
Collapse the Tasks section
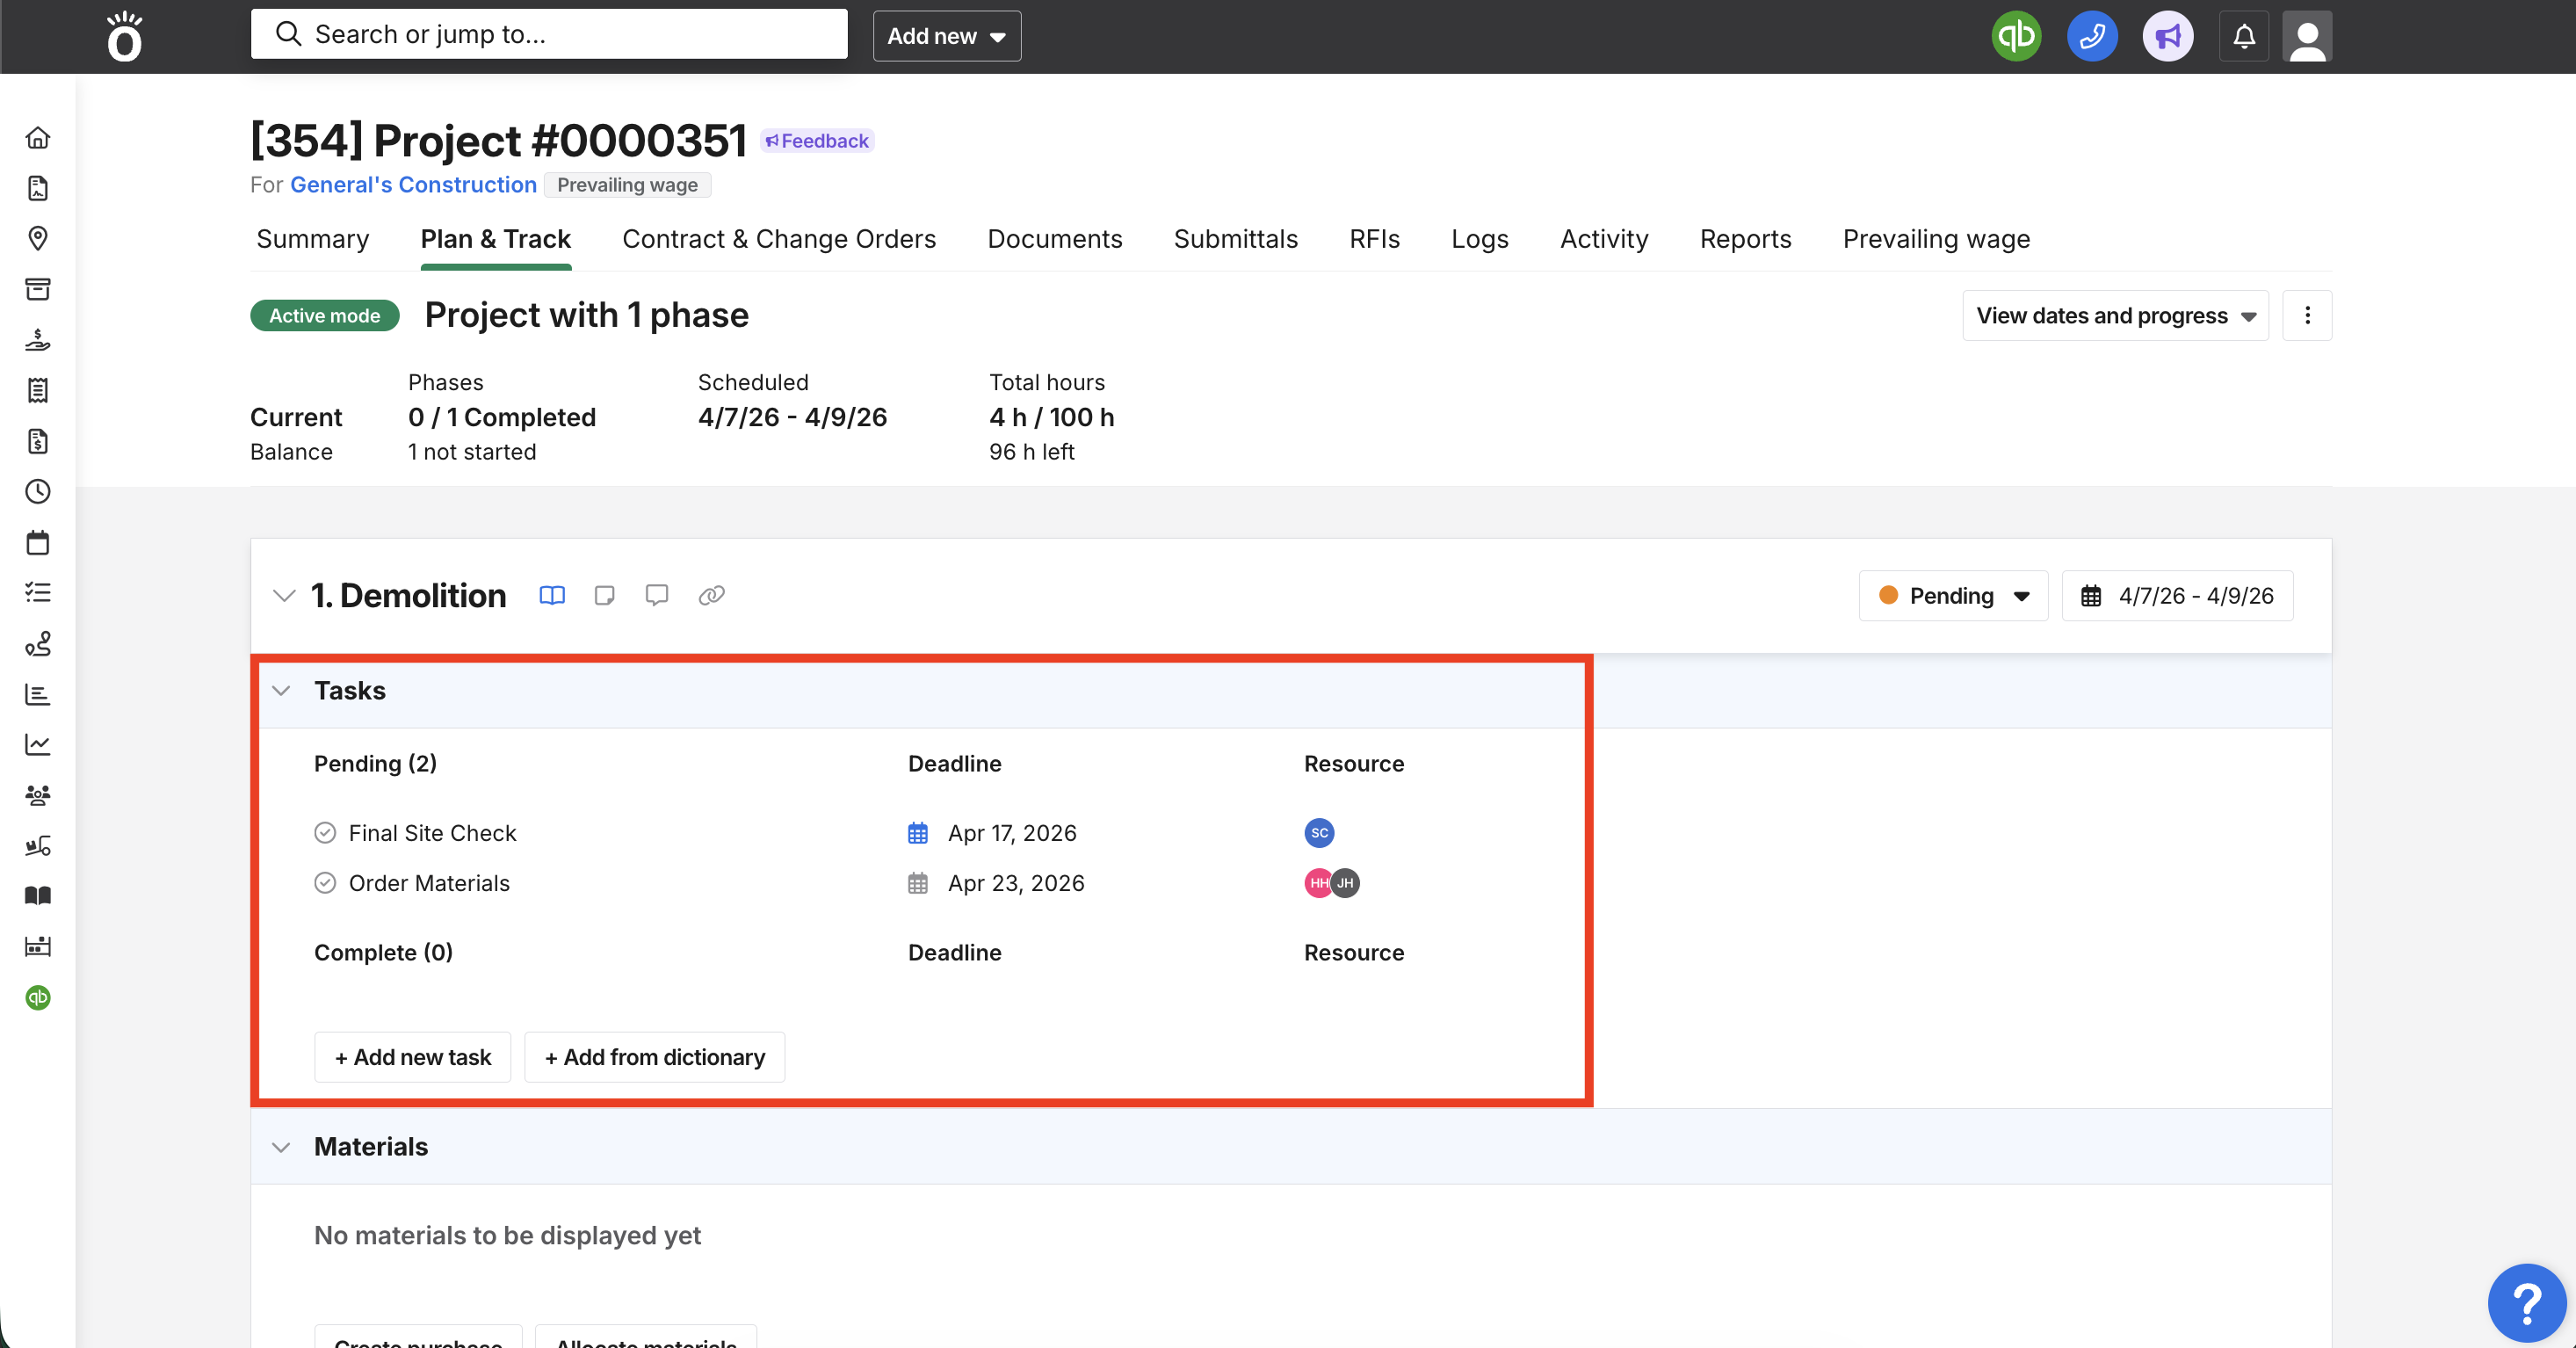tap(282, 691)
